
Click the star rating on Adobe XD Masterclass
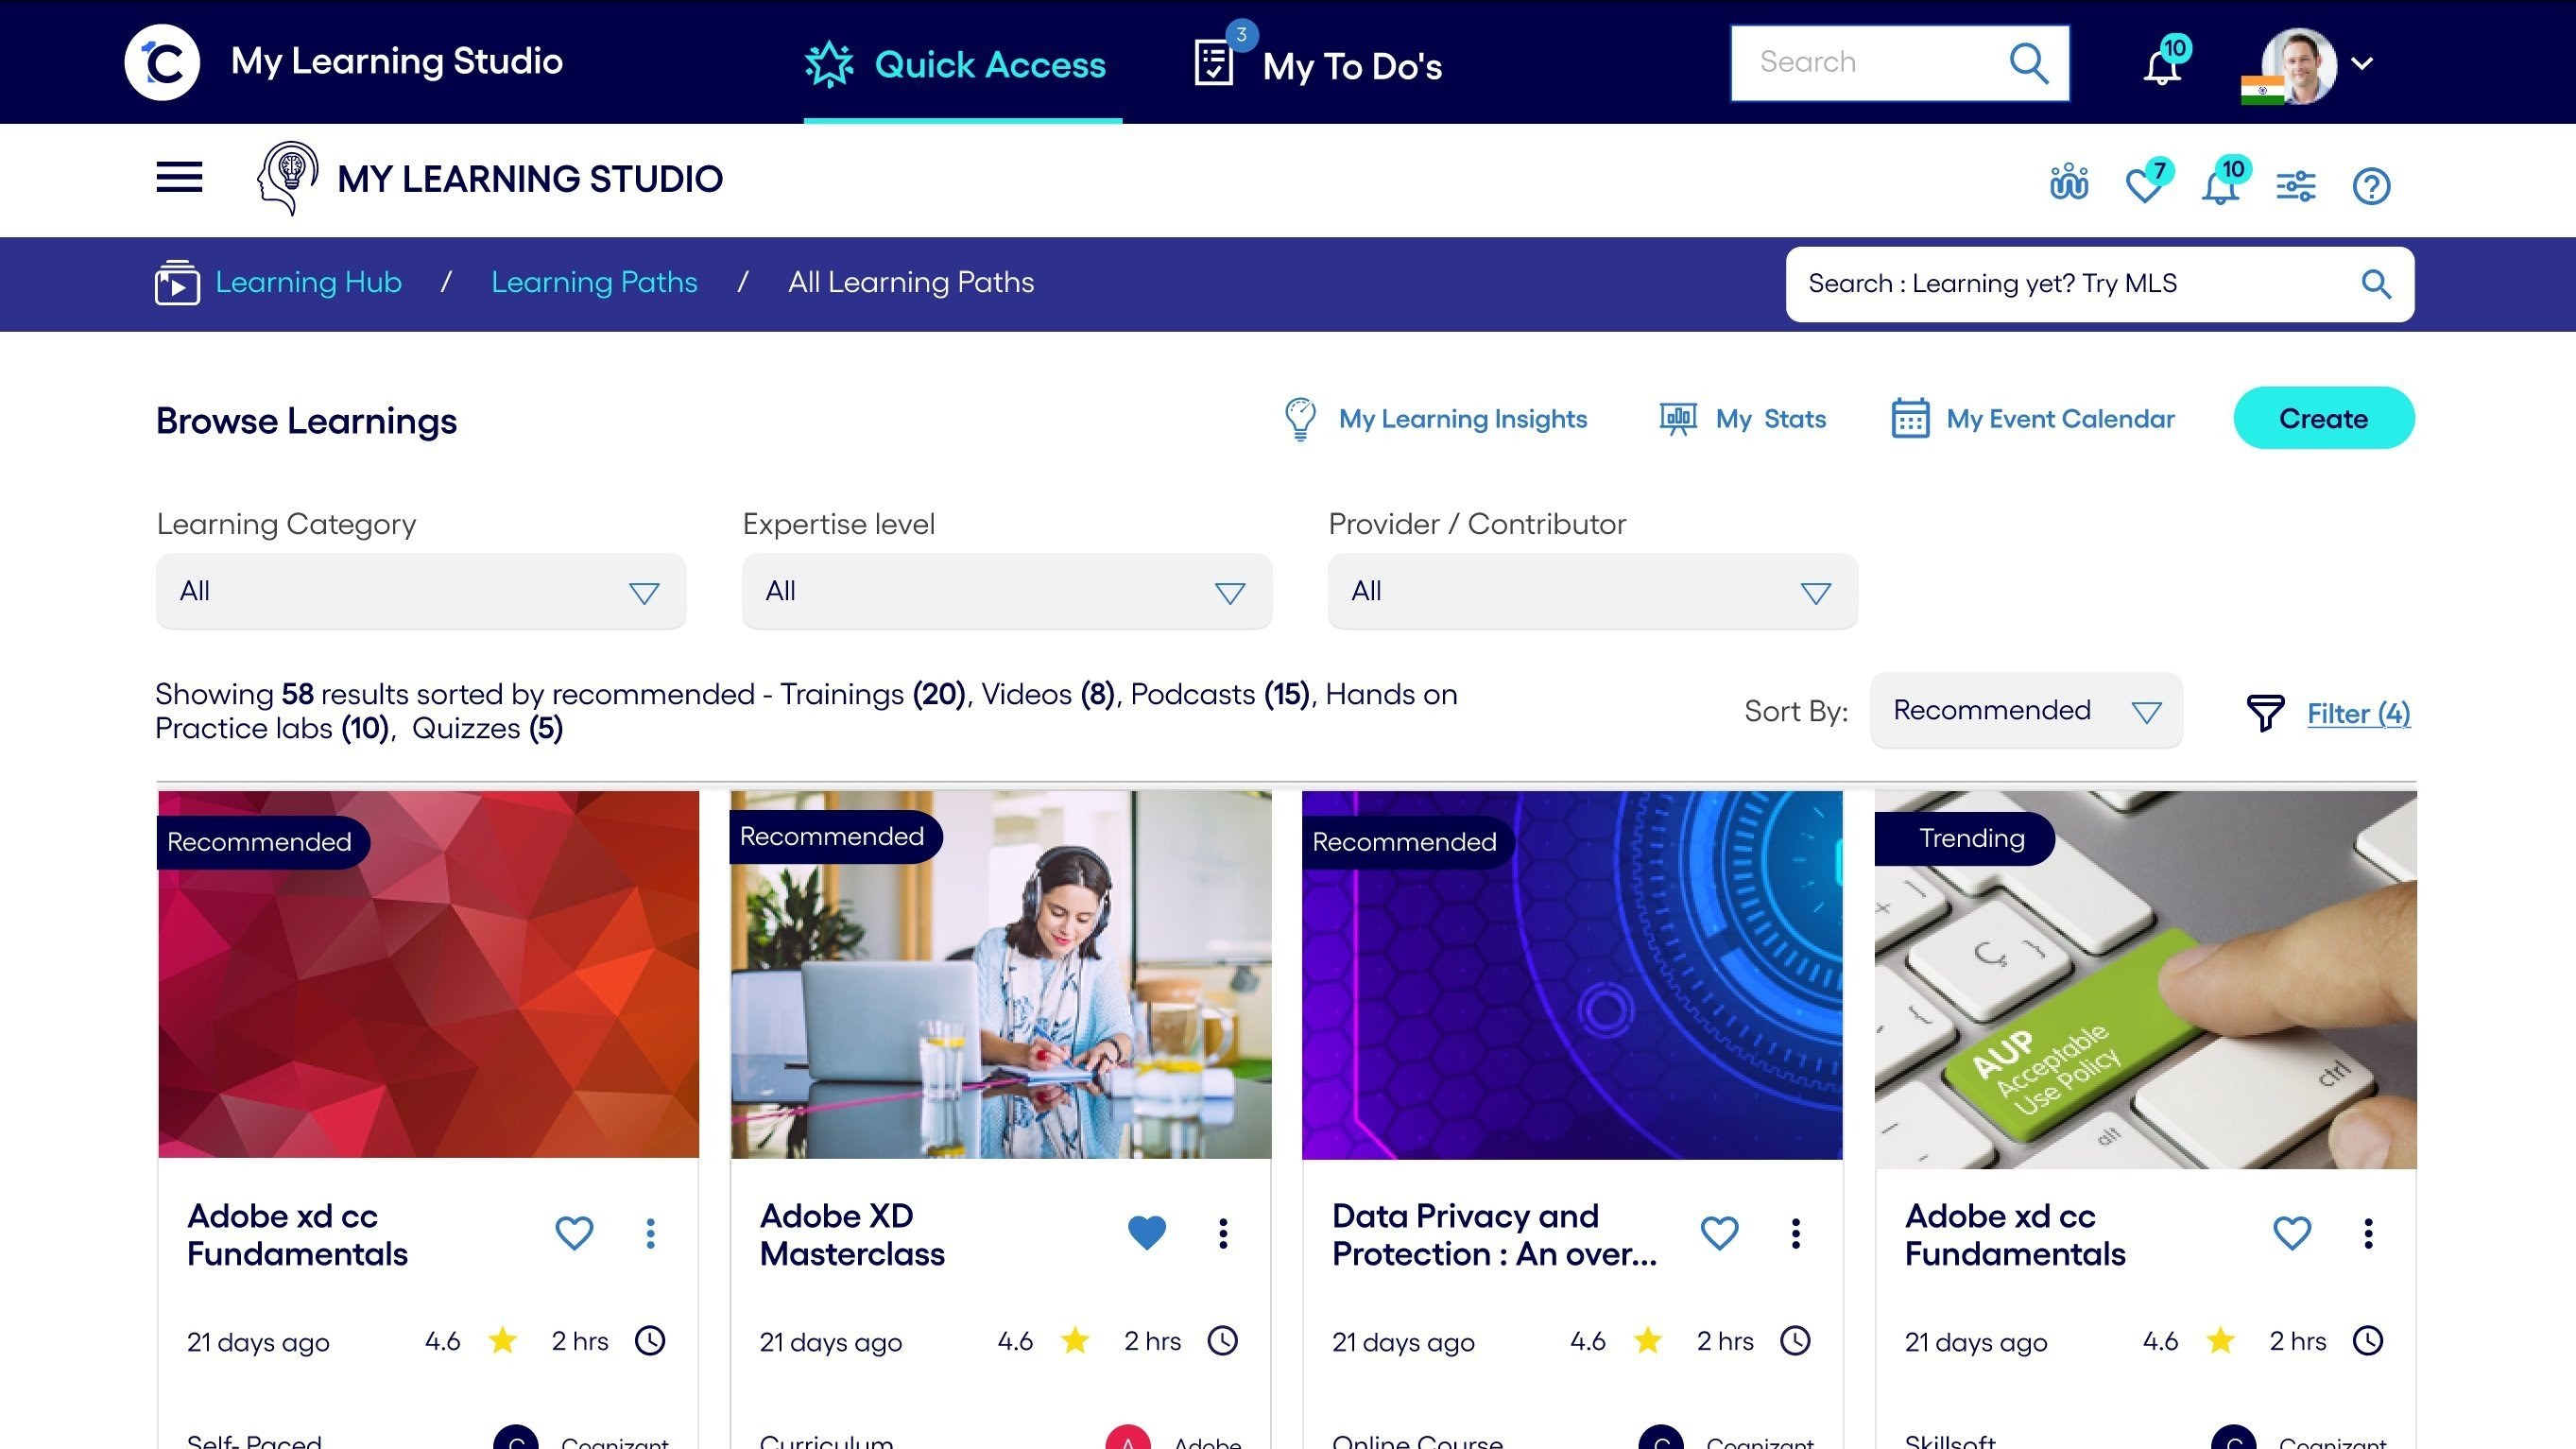click(x=1075, y=1340)
